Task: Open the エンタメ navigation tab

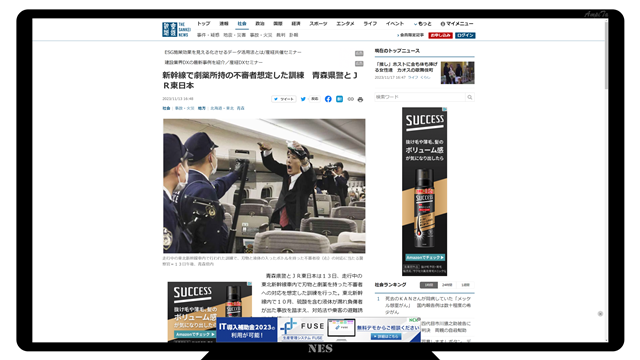Action: pos(345,24)
